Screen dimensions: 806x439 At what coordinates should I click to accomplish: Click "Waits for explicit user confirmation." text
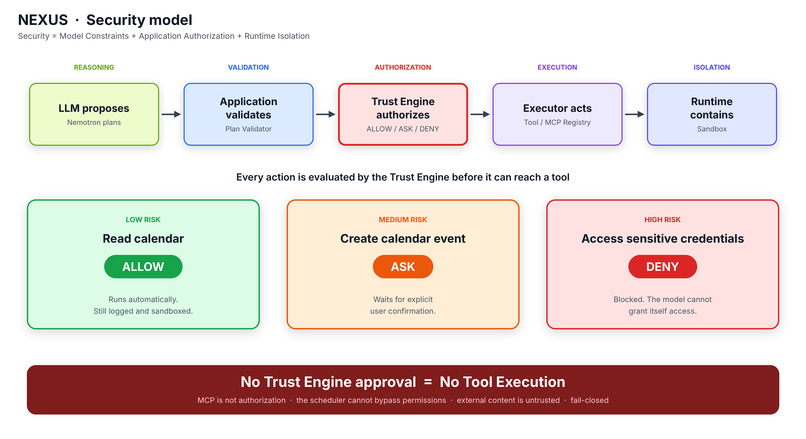pyautogui.click(x=402, y=305)
